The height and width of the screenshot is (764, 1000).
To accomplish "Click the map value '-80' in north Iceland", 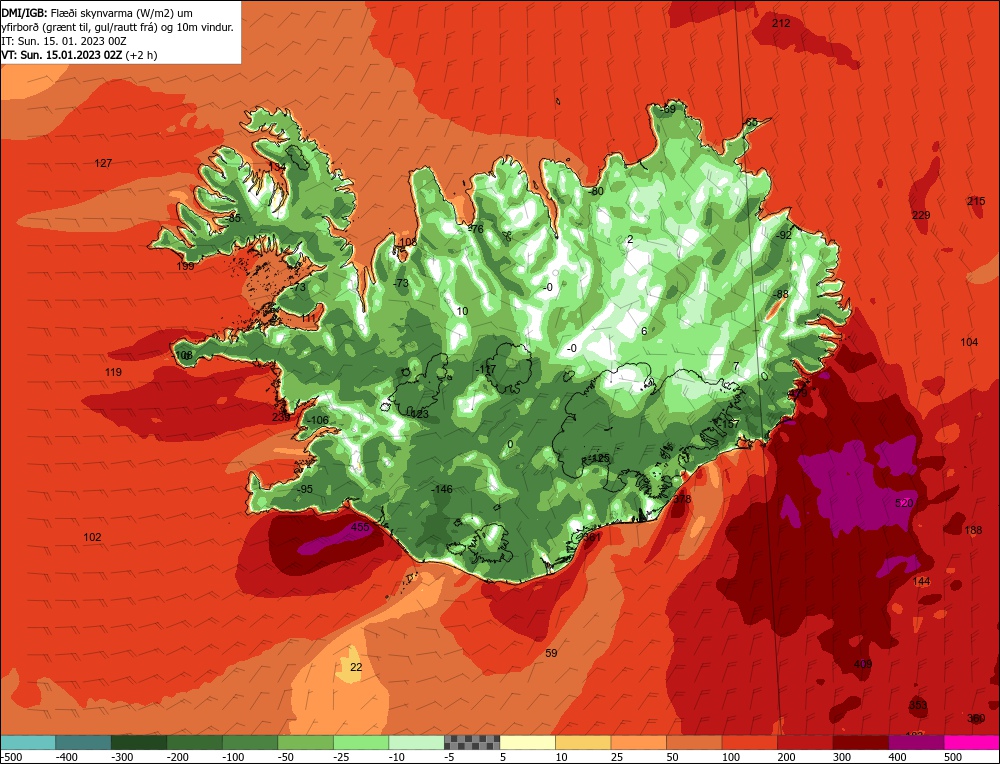I will coord(595,191).
